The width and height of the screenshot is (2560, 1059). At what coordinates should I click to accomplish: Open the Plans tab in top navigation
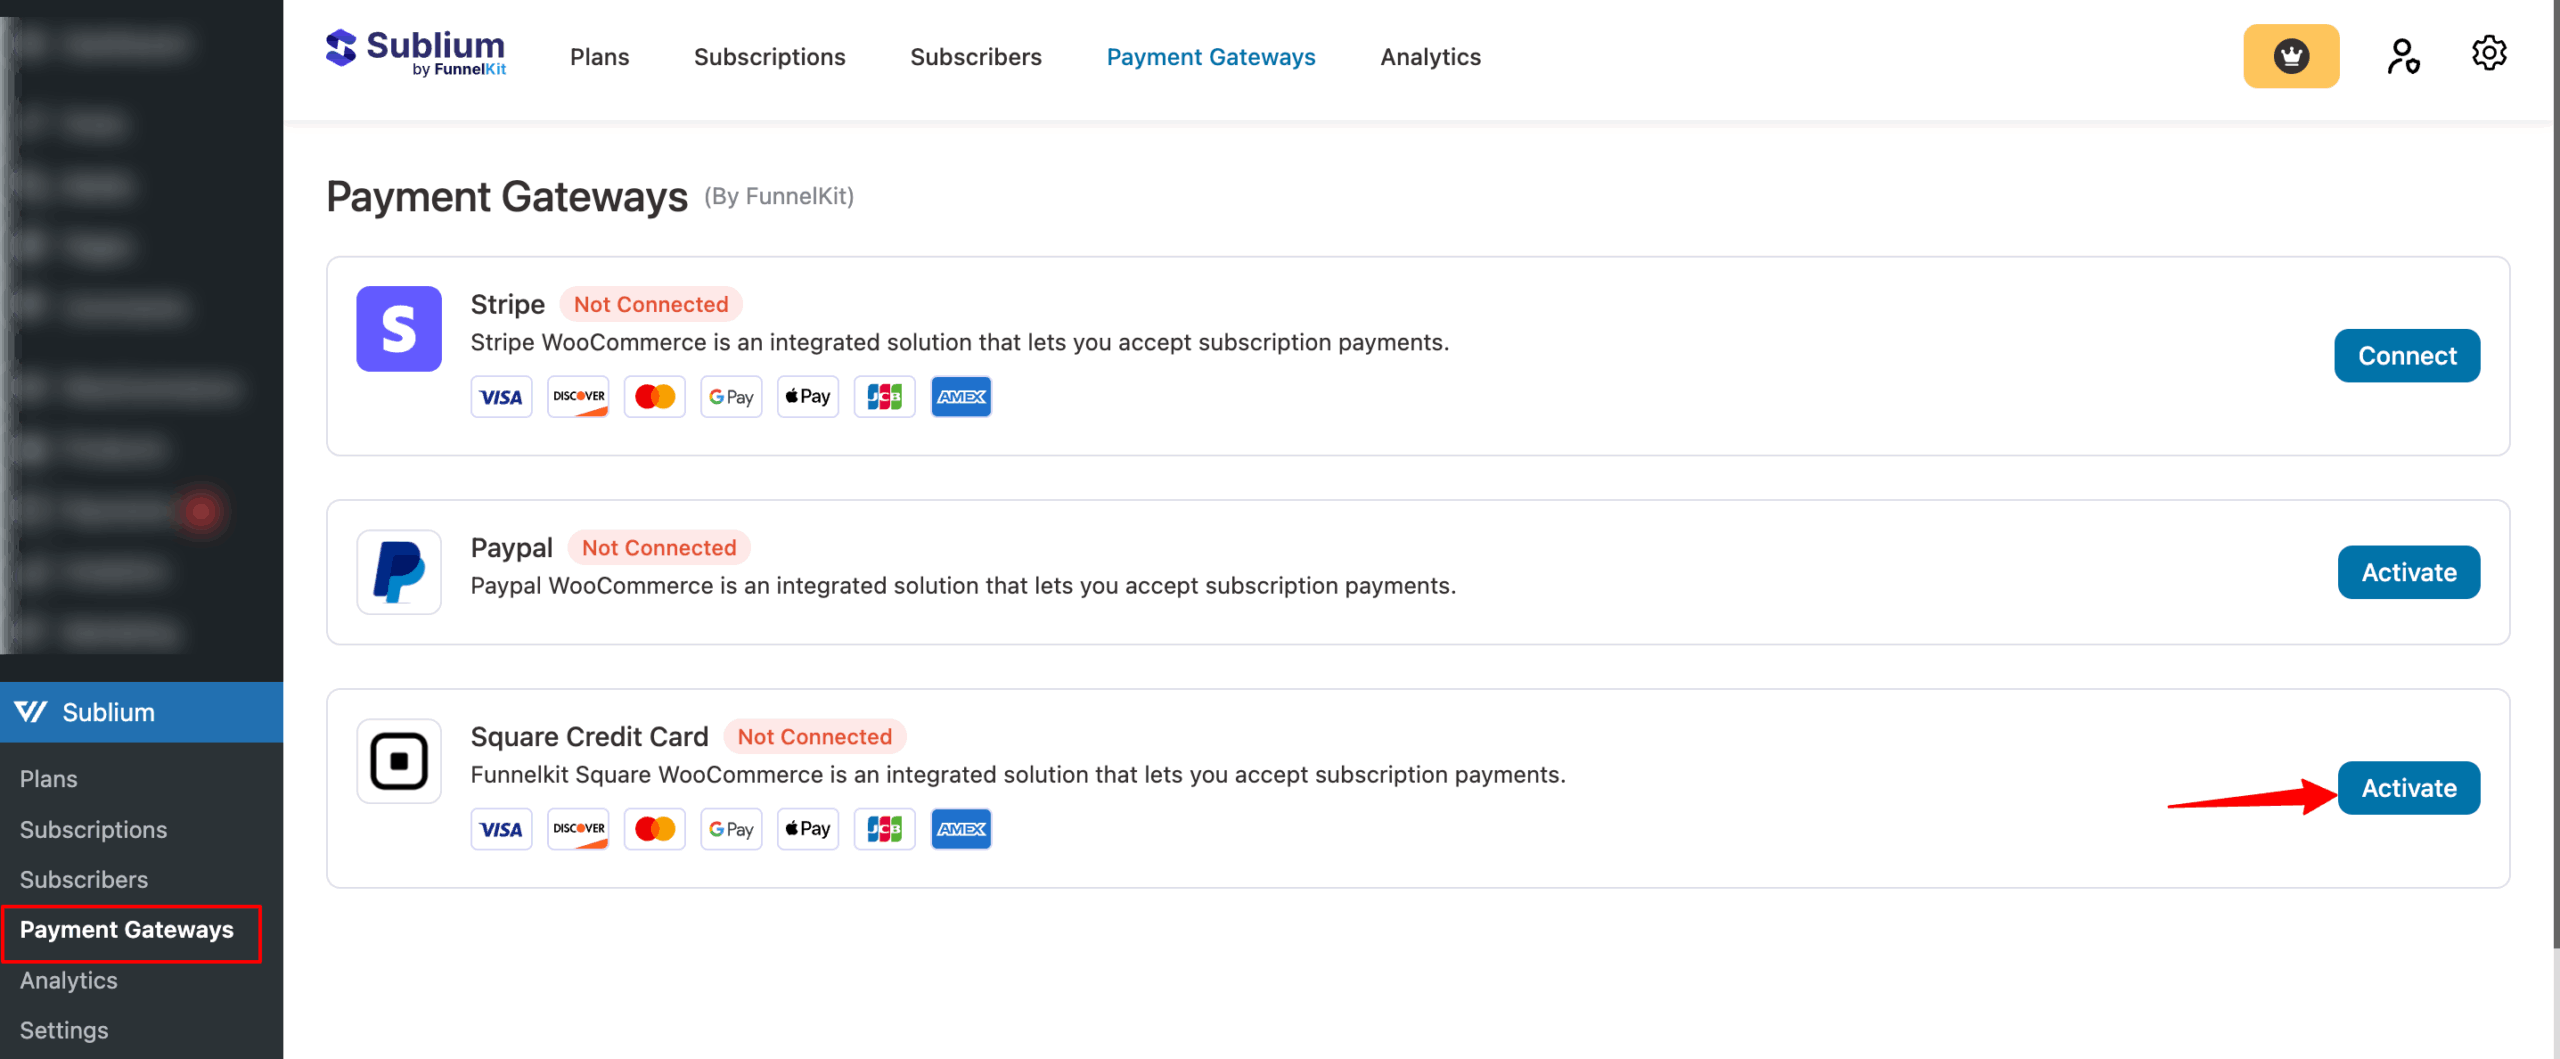point(599,57)
